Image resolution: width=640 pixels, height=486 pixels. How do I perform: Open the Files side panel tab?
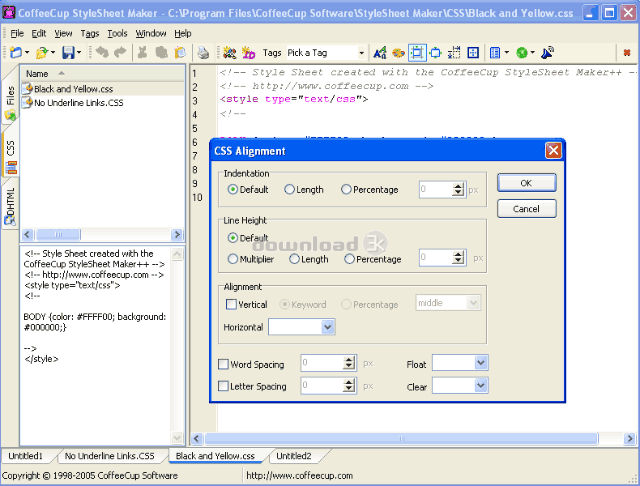coord(10,102)
